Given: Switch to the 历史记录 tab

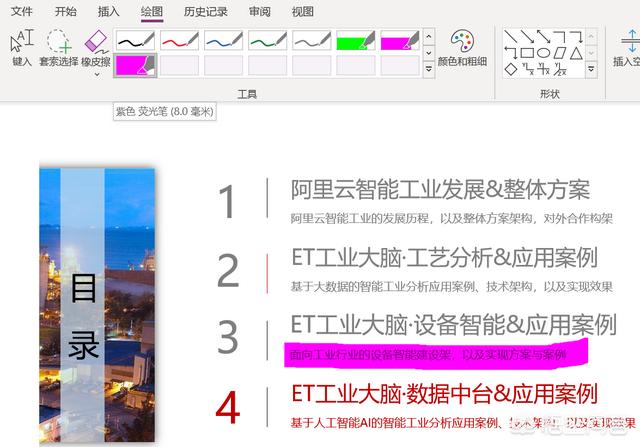Looking at the screenshot, I should pos(205,11).
